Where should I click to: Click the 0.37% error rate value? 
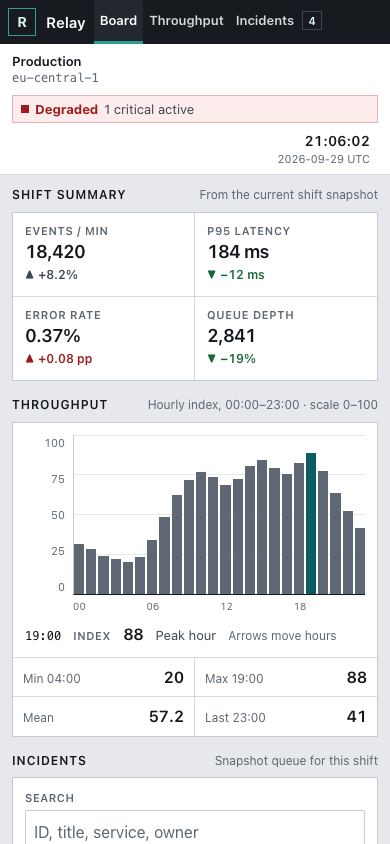coord(53,336)
